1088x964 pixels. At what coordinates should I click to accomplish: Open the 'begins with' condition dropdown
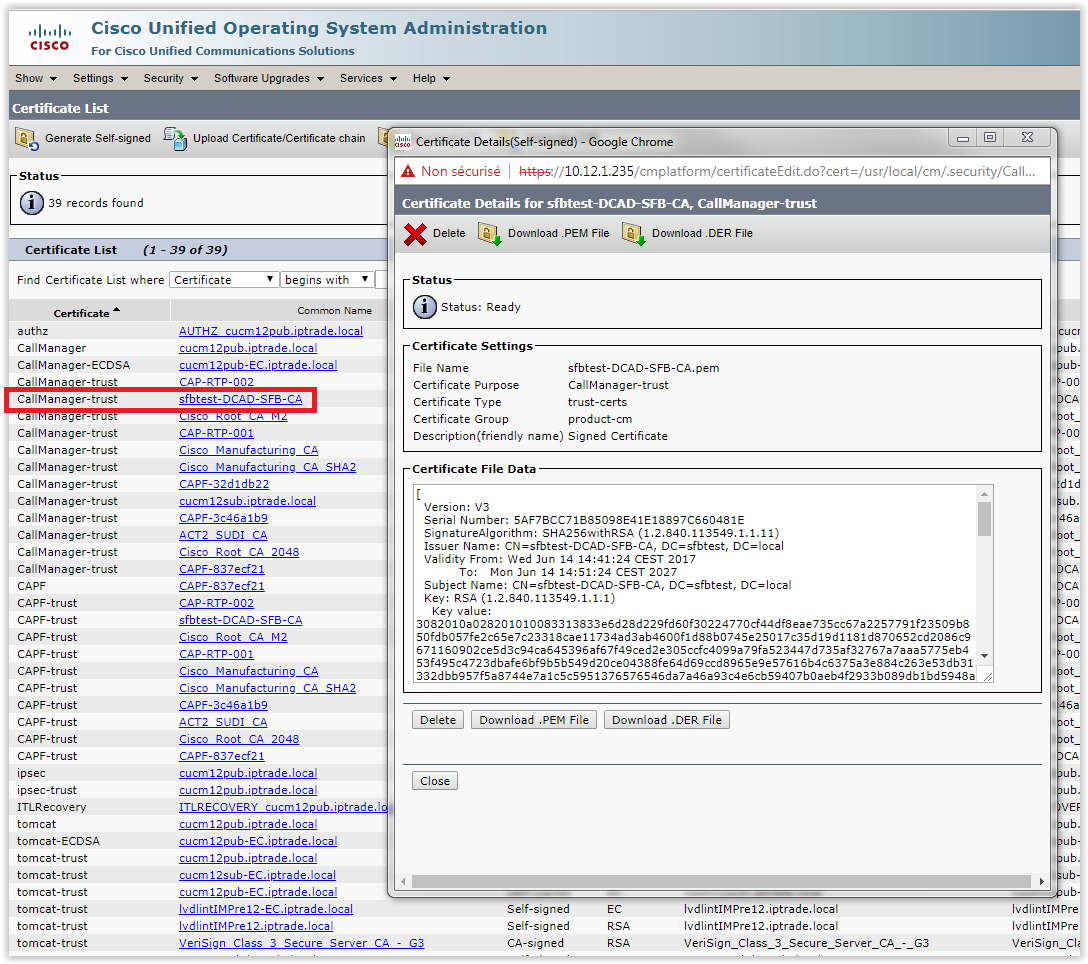pos(327,280)
